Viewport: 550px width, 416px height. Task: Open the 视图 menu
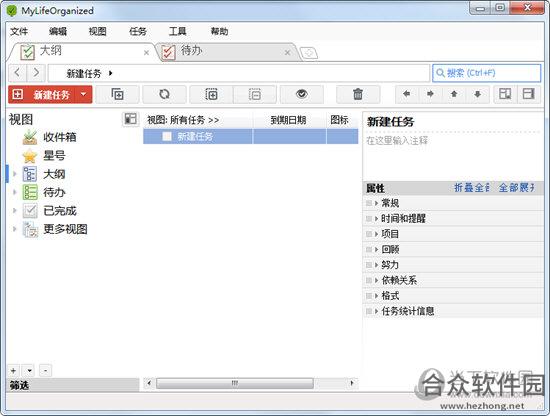tap(98, 32)
